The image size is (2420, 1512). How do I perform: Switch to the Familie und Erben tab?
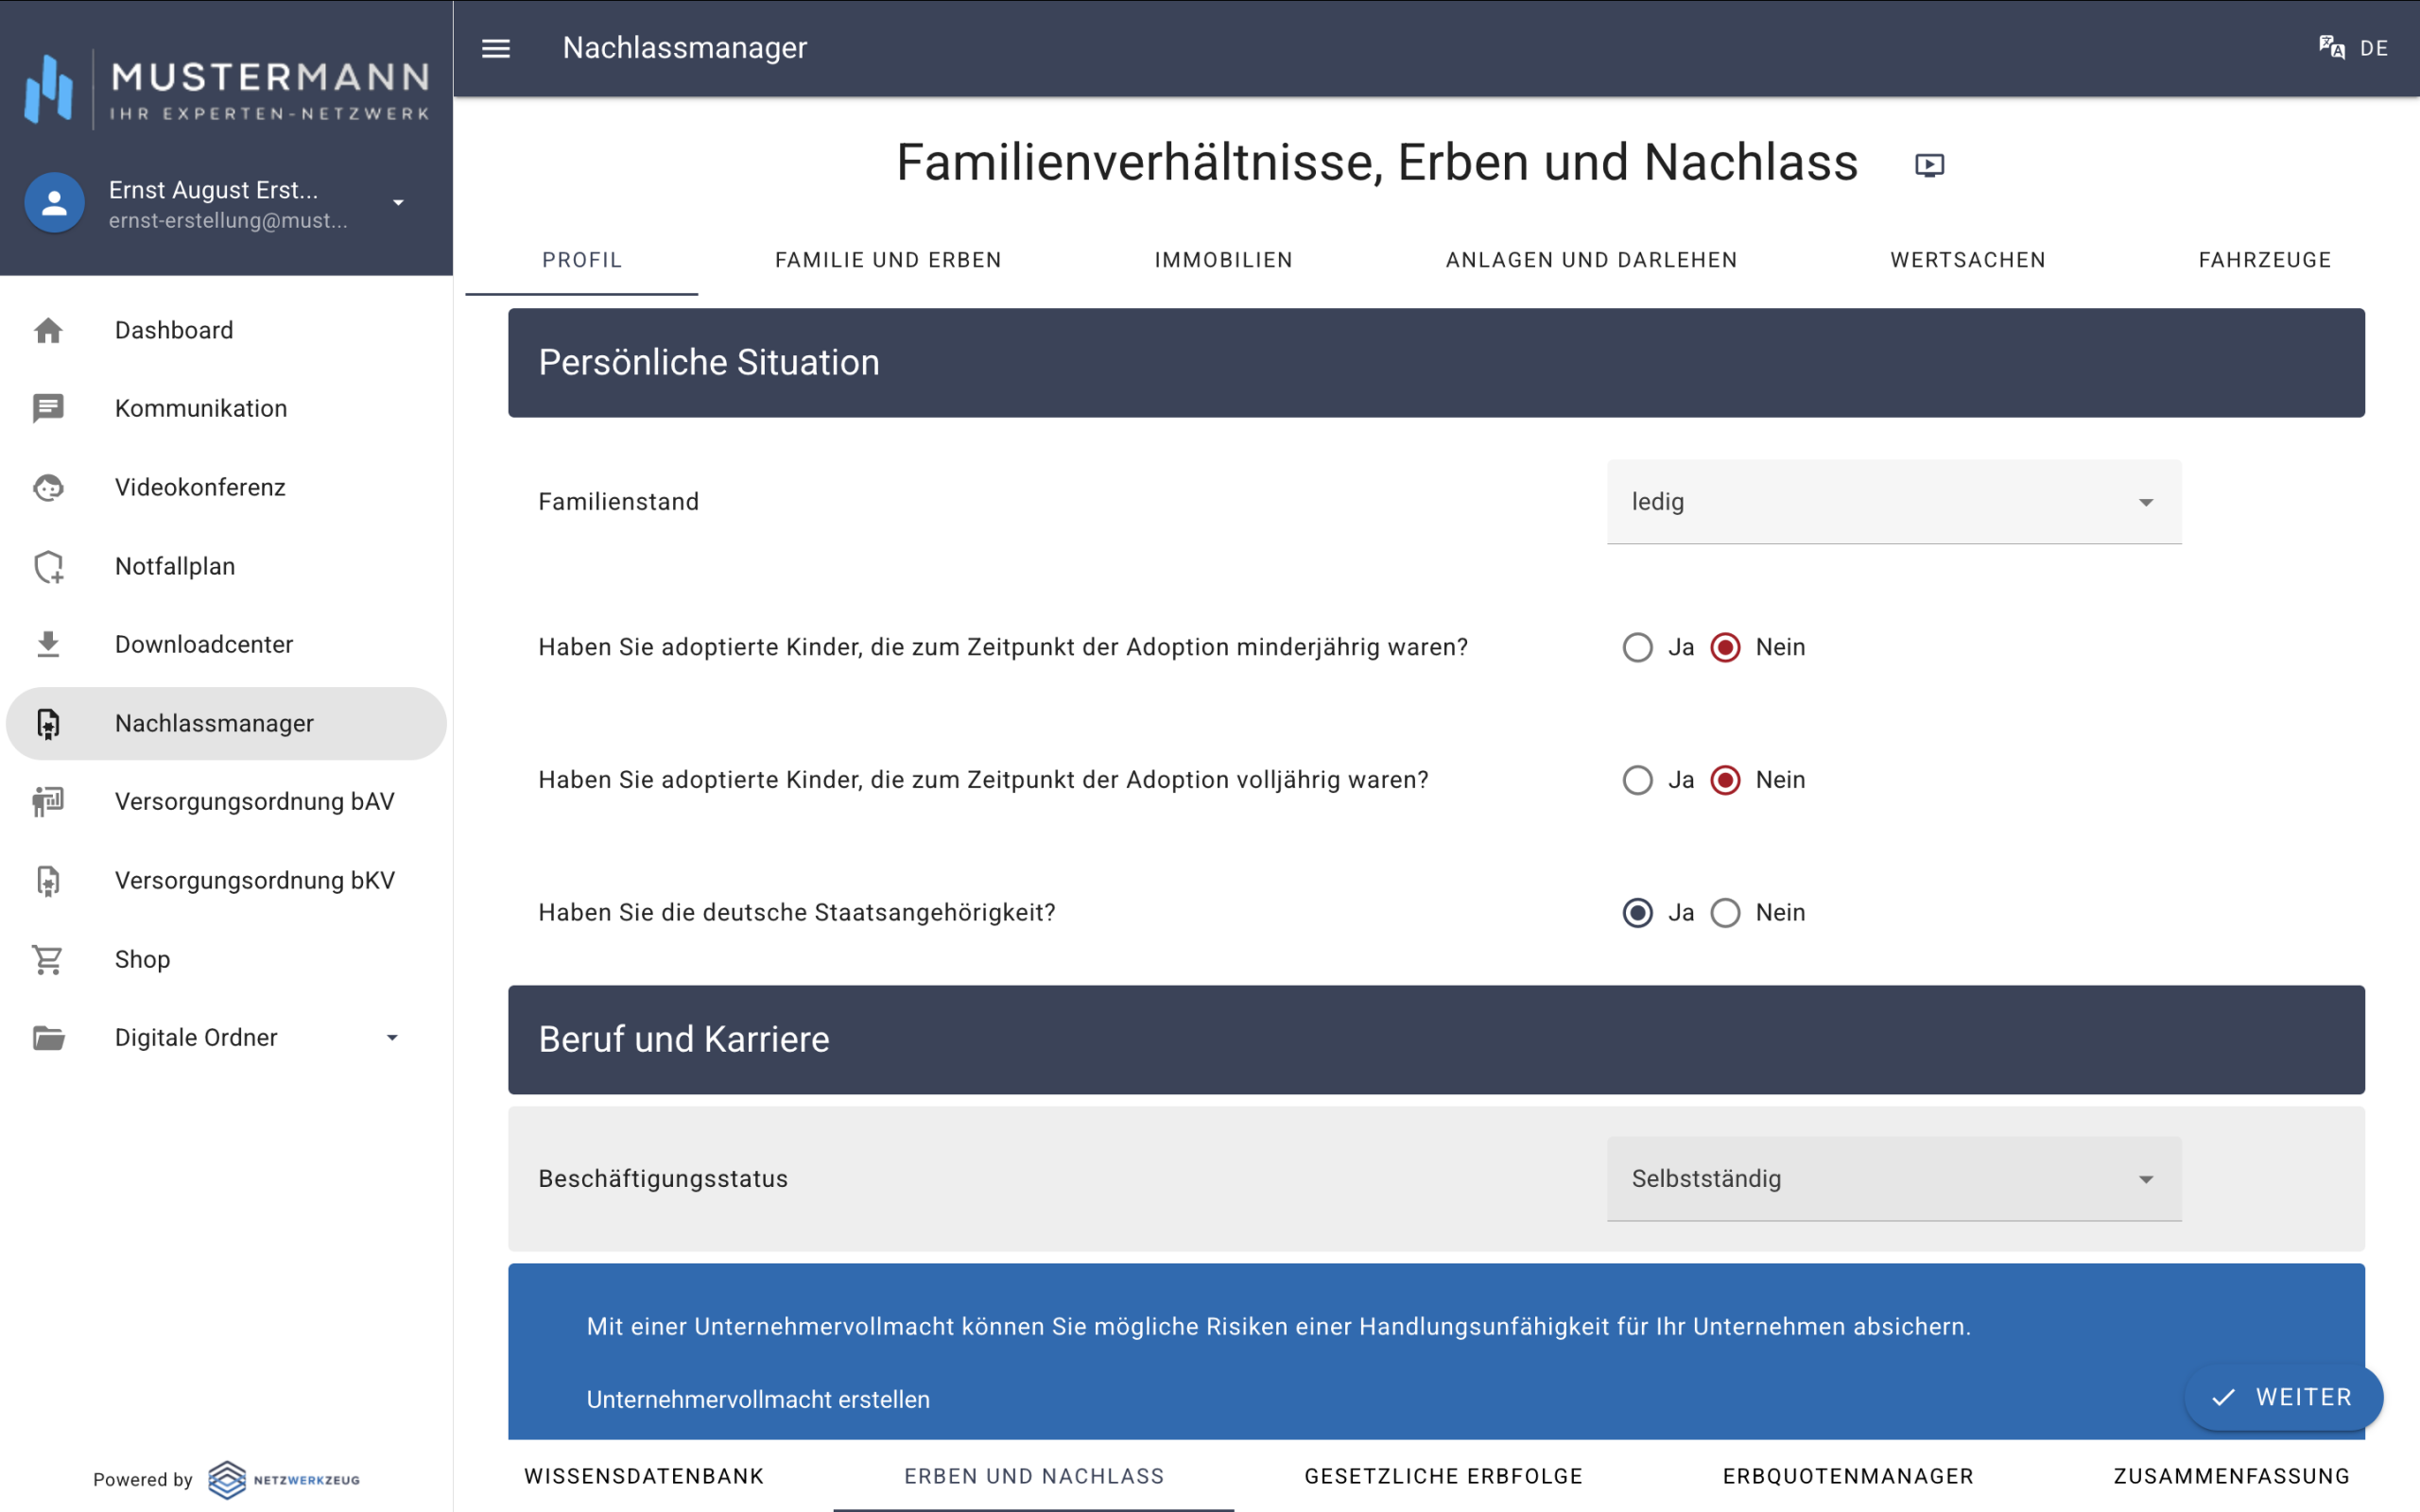coord(888,260)
